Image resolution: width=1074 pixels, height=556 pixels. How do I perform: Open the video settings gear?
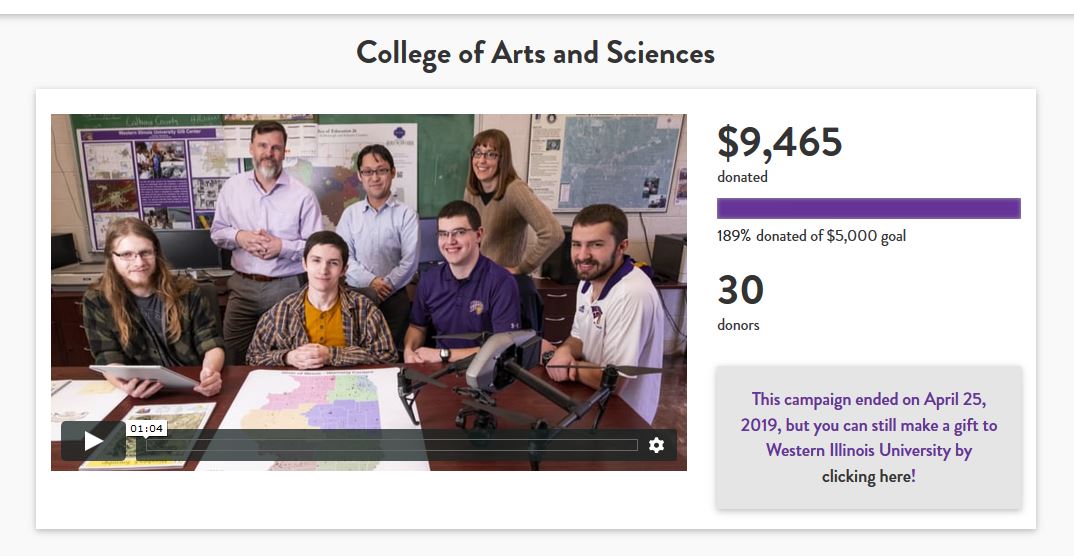656,445
